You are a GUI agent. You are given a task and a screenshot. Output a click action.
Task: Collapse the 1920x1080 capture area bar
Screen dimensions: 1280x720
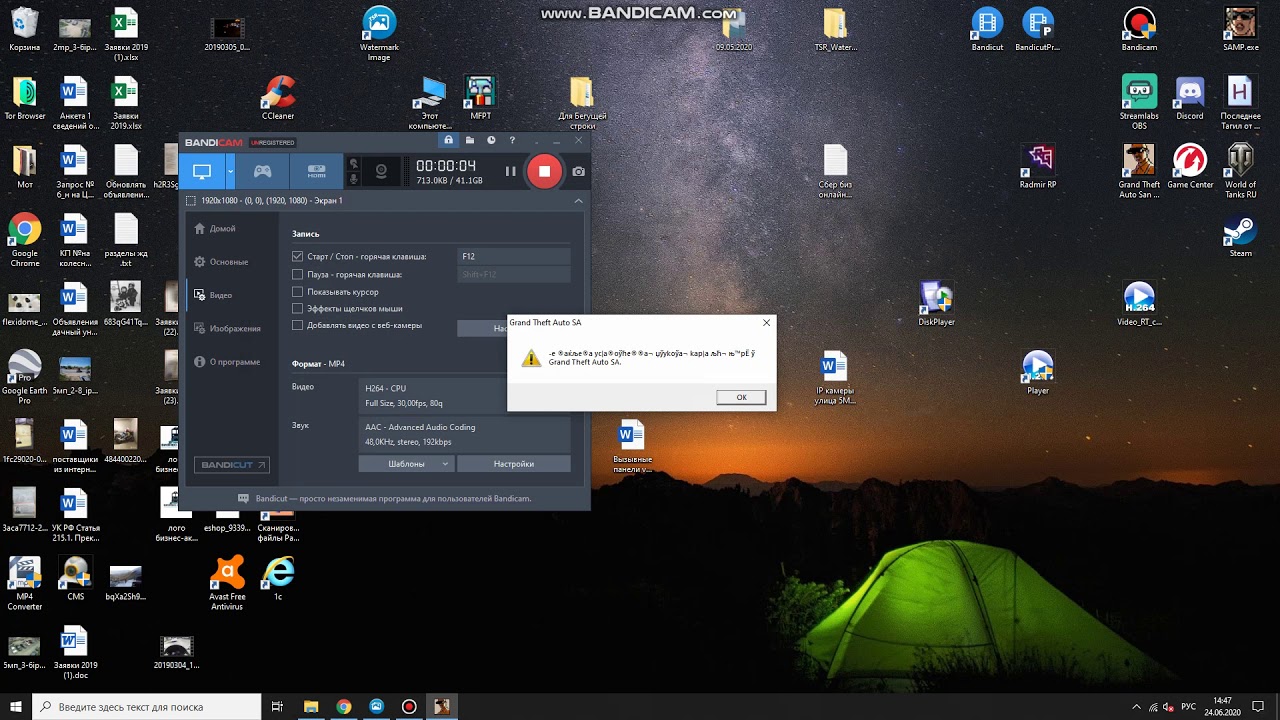pos(578,200)
